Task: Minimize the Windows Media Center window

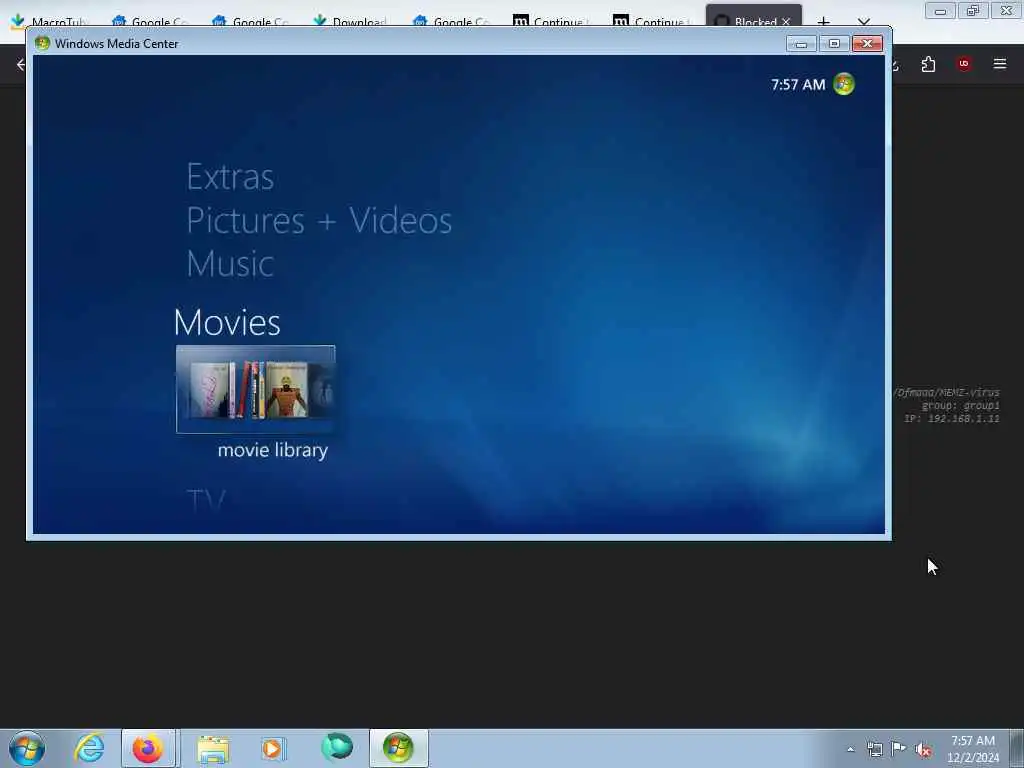Action: pyautogui.click(x=801, y=44)
